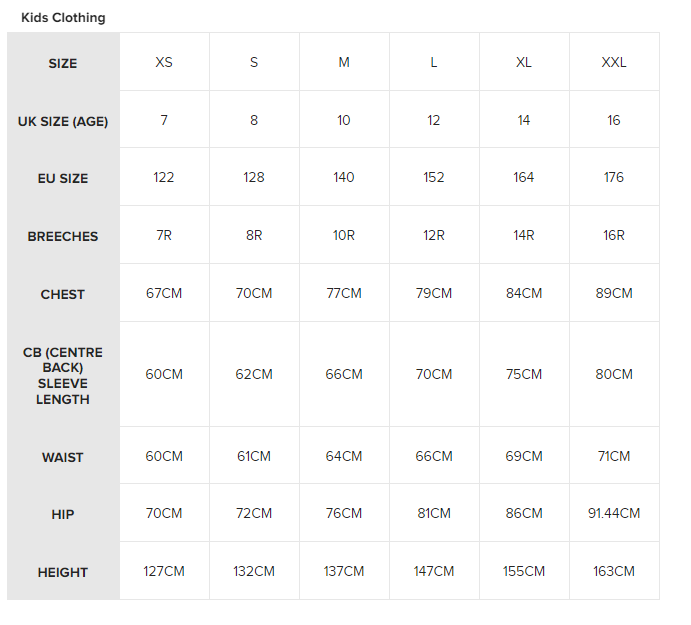Select the UK SIZE (AGE) row label

coord(63,121)
